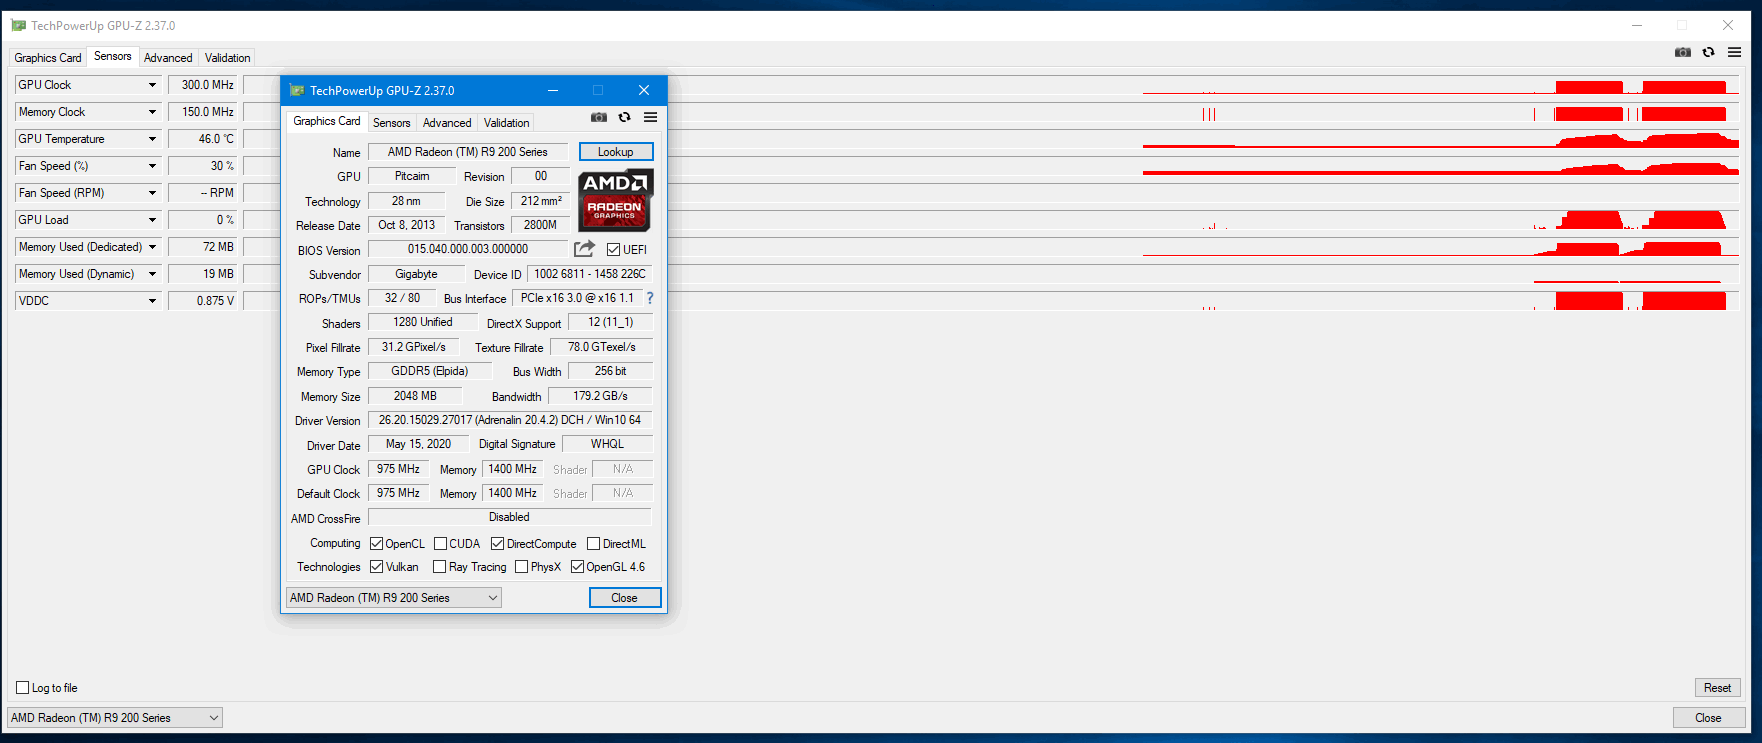Viewport: 1762px width, 743px height.
Task: Click the Driver Version field
Action: click(510, 420)
